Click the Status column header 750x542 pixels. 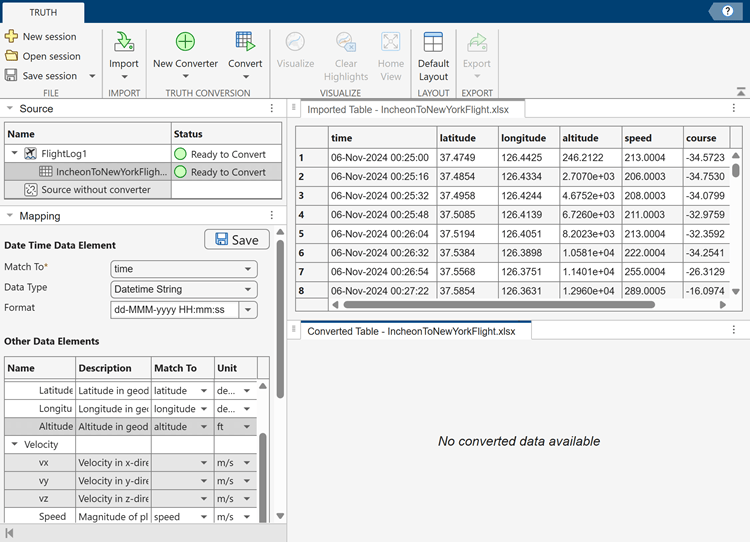click(226, 134)
